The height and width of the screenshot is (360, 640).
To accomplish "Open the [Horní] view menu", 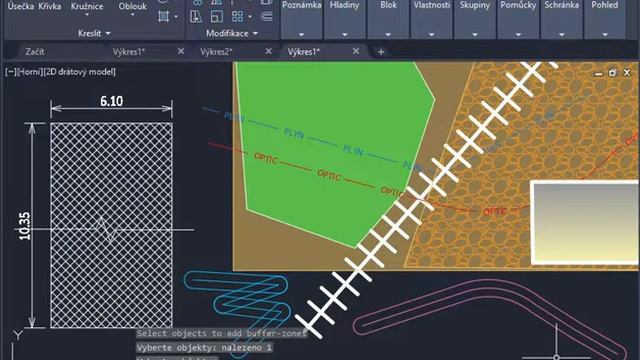I will [30, 72].
